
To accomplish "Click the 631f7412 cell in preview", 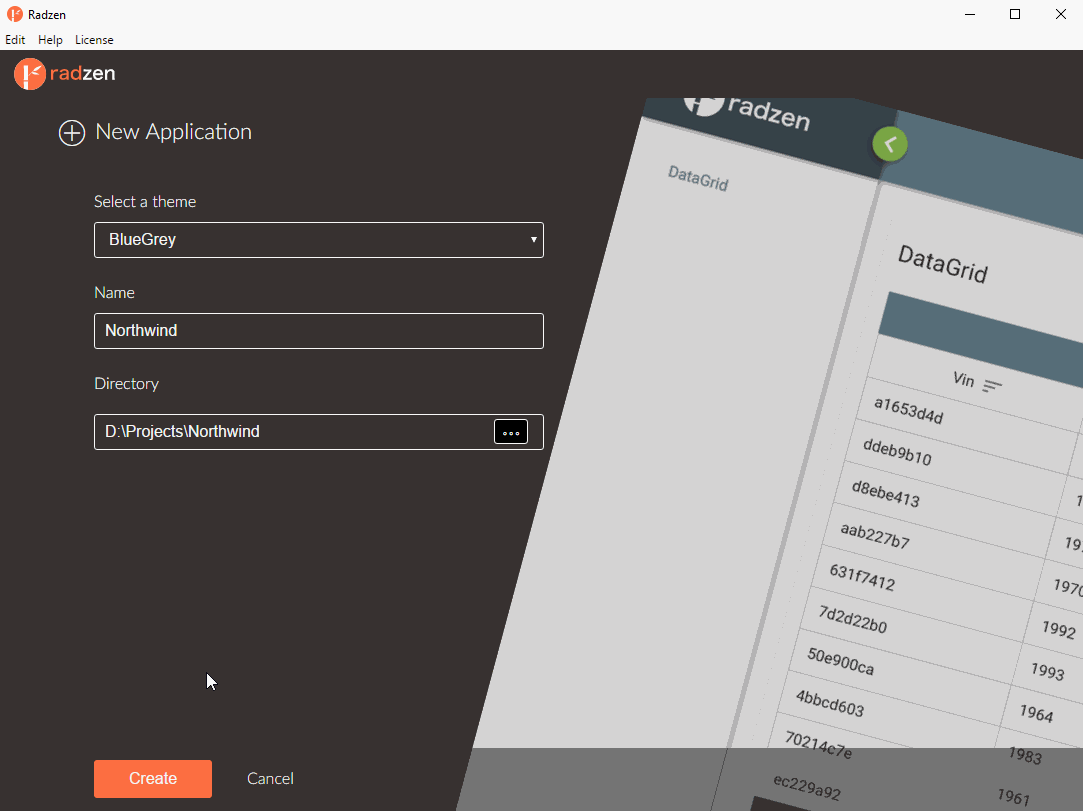I will pos(862,577).
